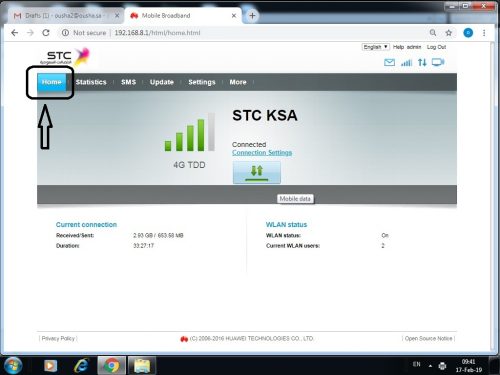500x375 pixels.
Task: Reload the page with the refresh icon
Action: pyautogui.click(x=46, y=33)
